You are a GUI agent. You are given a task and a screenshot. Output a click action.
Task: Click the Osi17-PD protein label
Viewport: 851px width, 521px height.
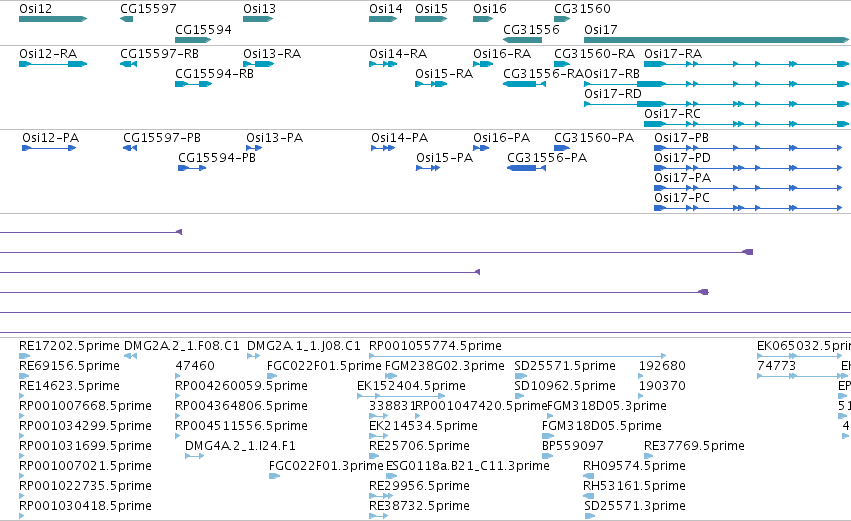pos(682,158)
